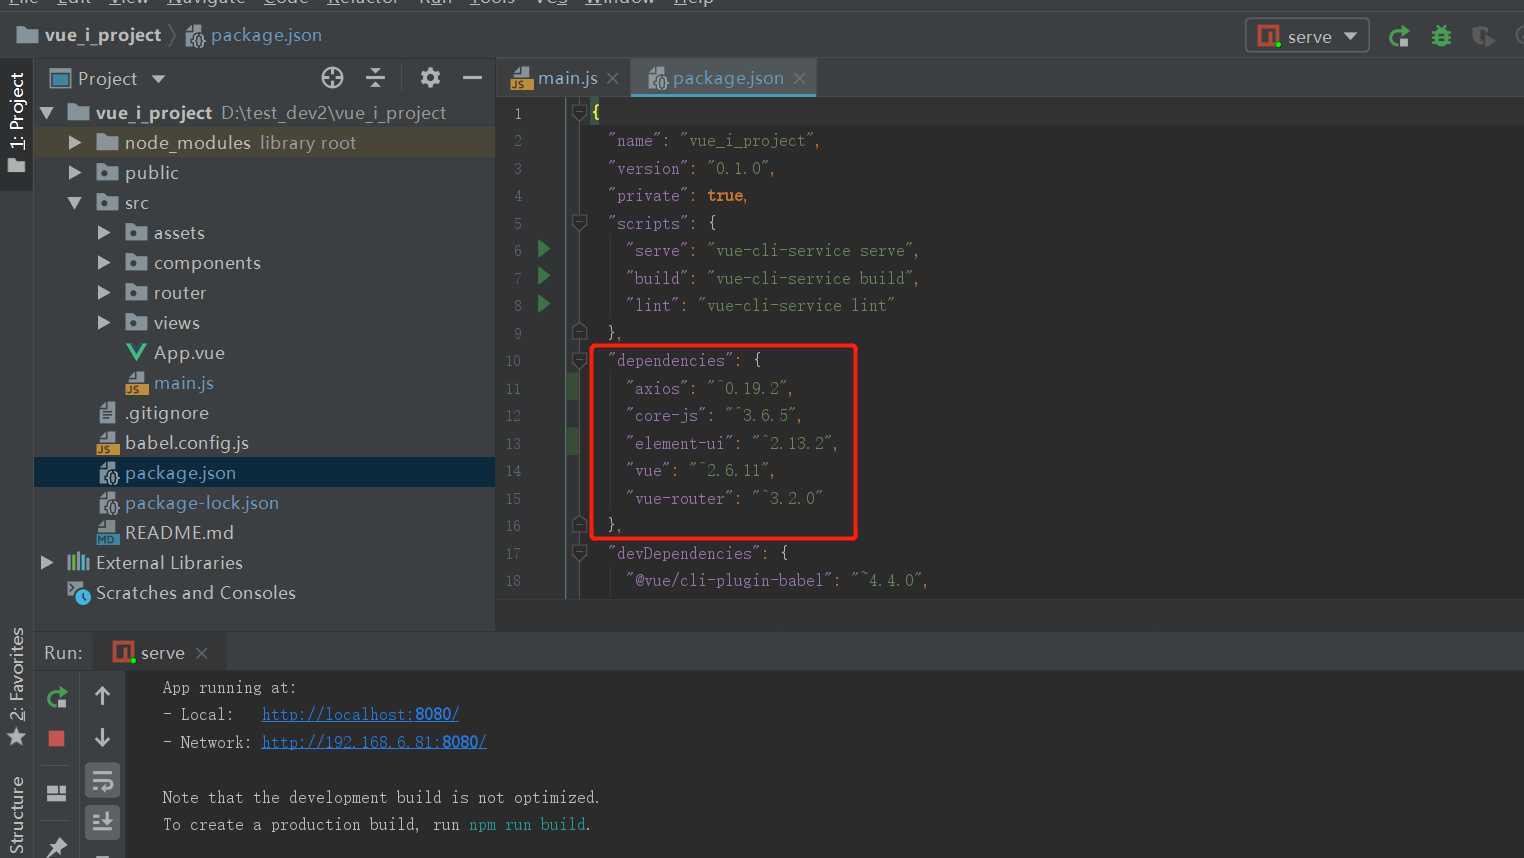Click the Run serve toolbar icon
This screenshot has width=1524, height=858.
(x=1399, y=37)
